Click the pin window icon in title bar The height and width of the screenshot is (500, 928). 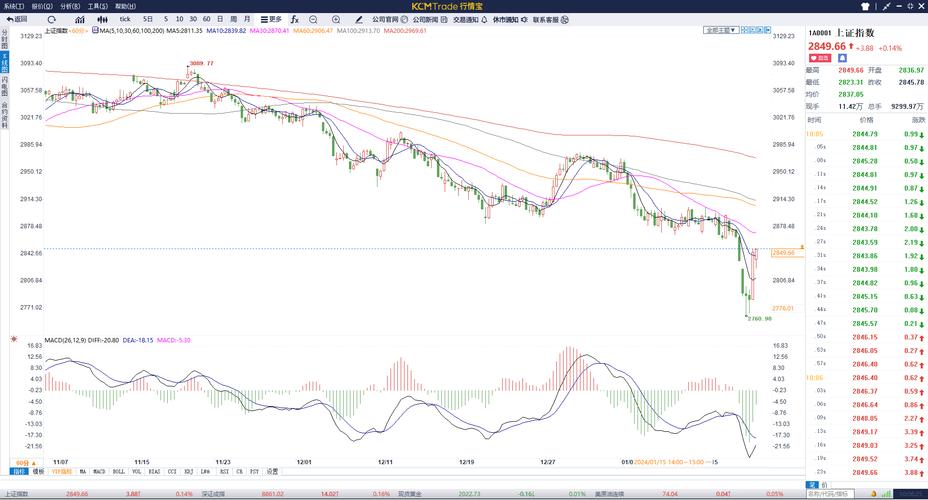tap(886, 6)
